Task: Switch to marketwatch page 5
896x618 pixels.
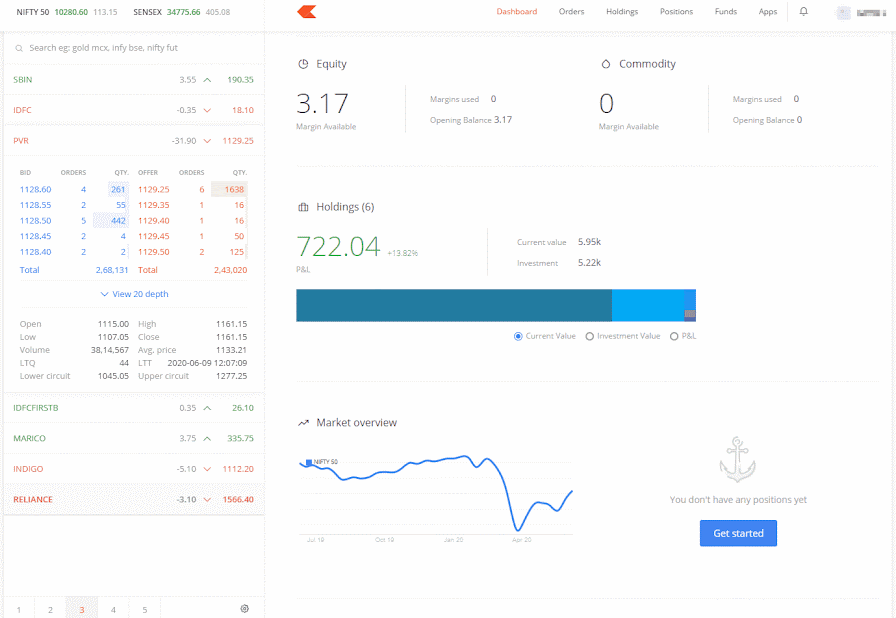Action: click(x=145, y=609)
